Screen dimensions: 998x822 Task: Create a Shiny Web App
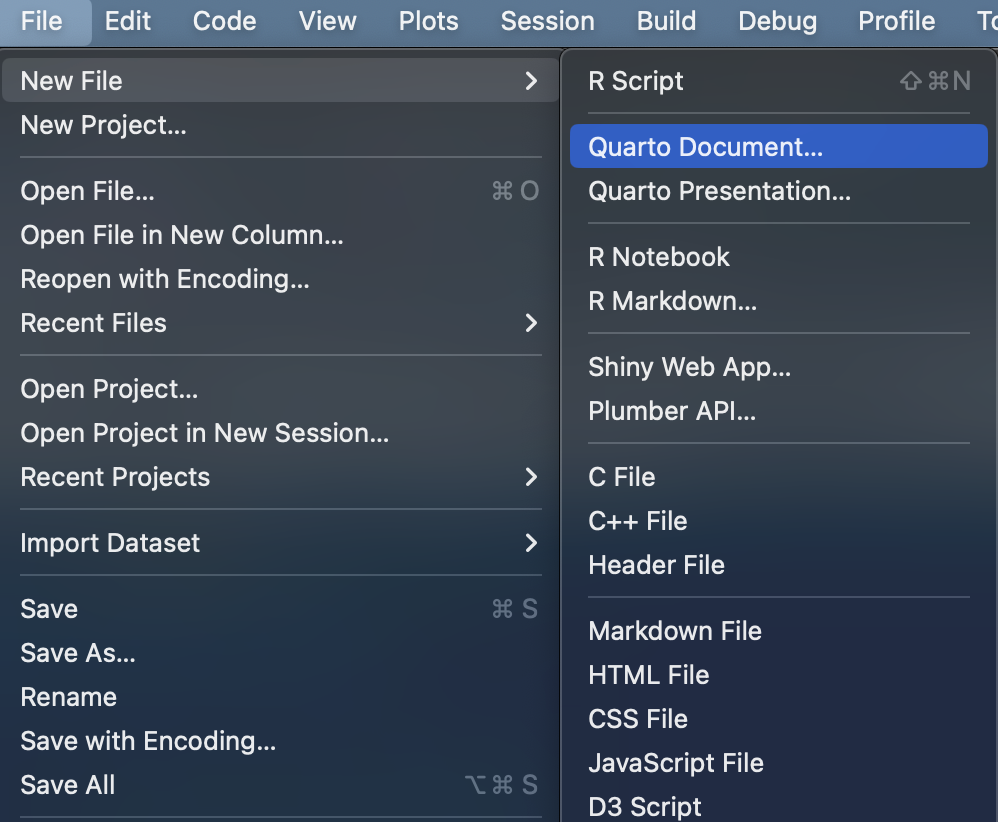[689, 367]
